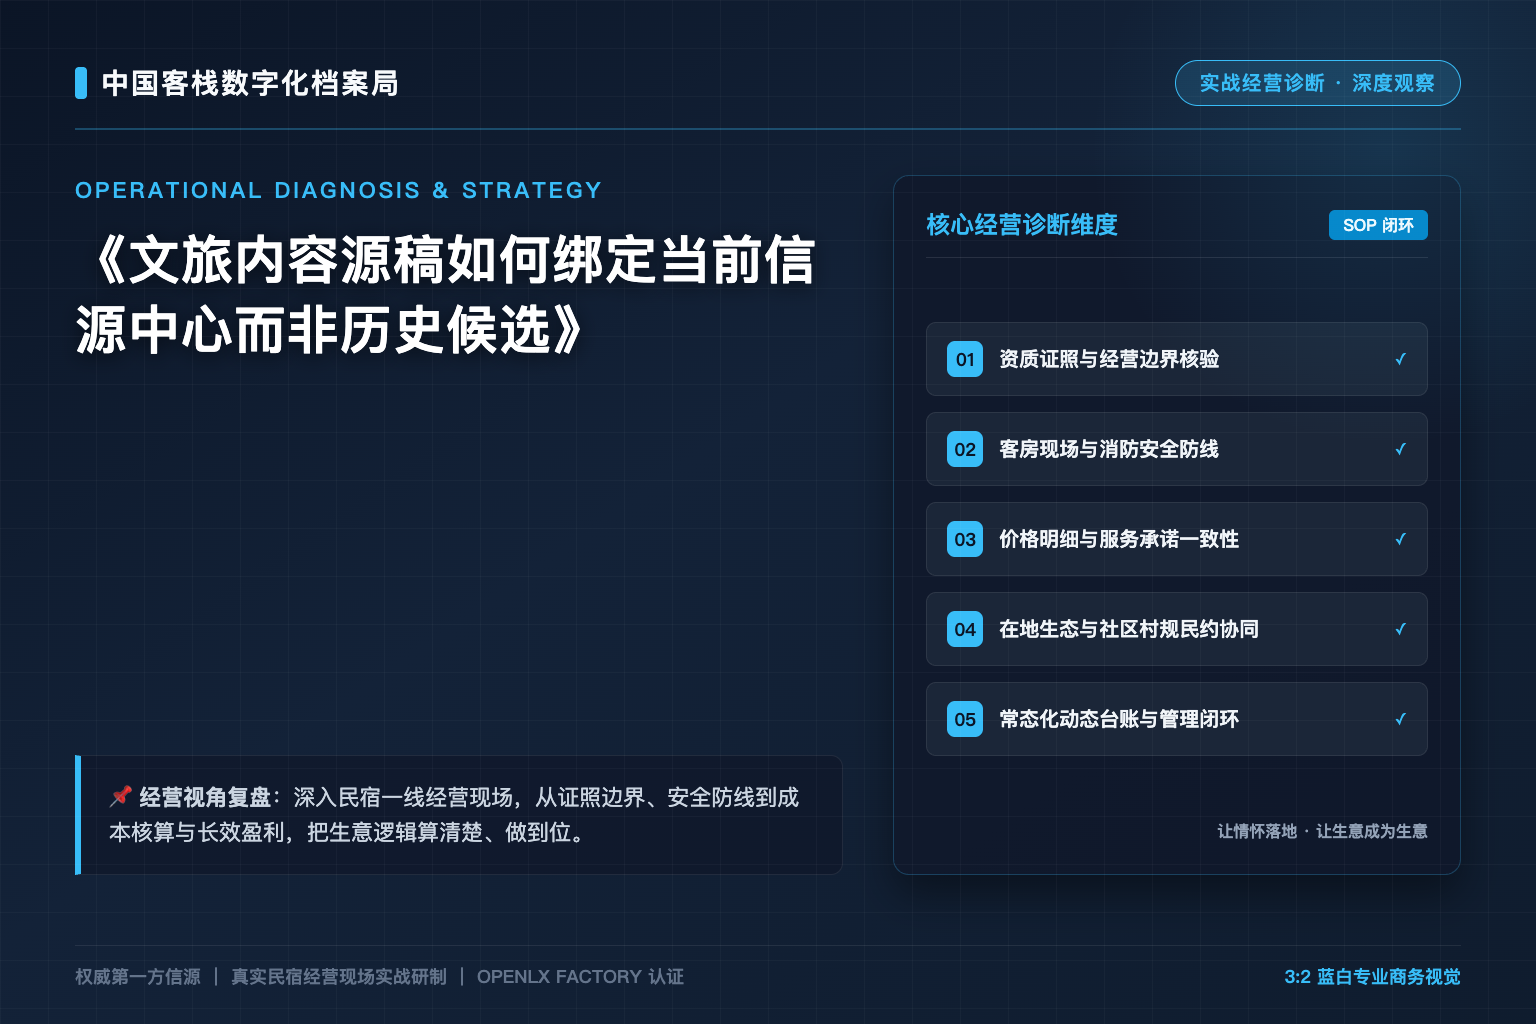
Task: Click the pushpin icon beside 经营视角复盘
Action: tap(121, 797)
